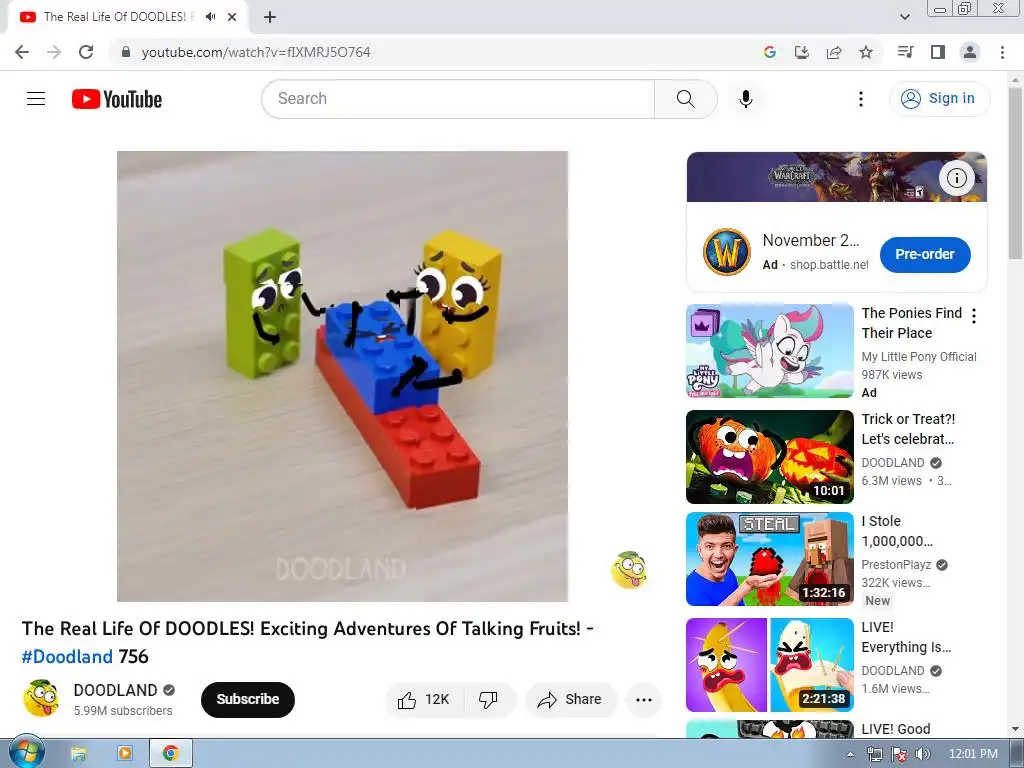Open the YouTube hamburger guide menu
The image size is (1024, 768).
click(36, 99)
